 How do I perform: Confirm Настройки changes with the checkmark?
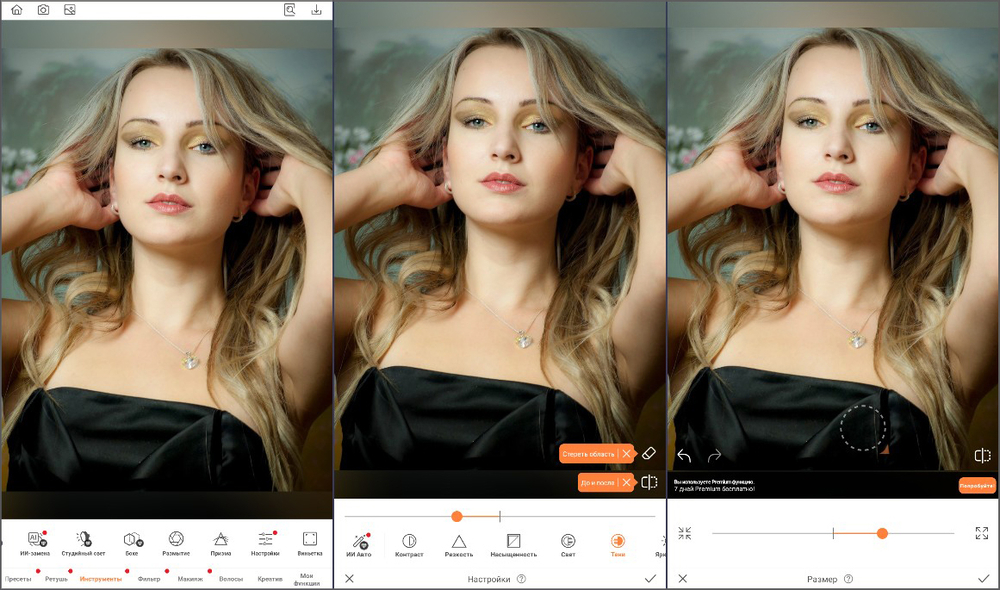(650, 578)
